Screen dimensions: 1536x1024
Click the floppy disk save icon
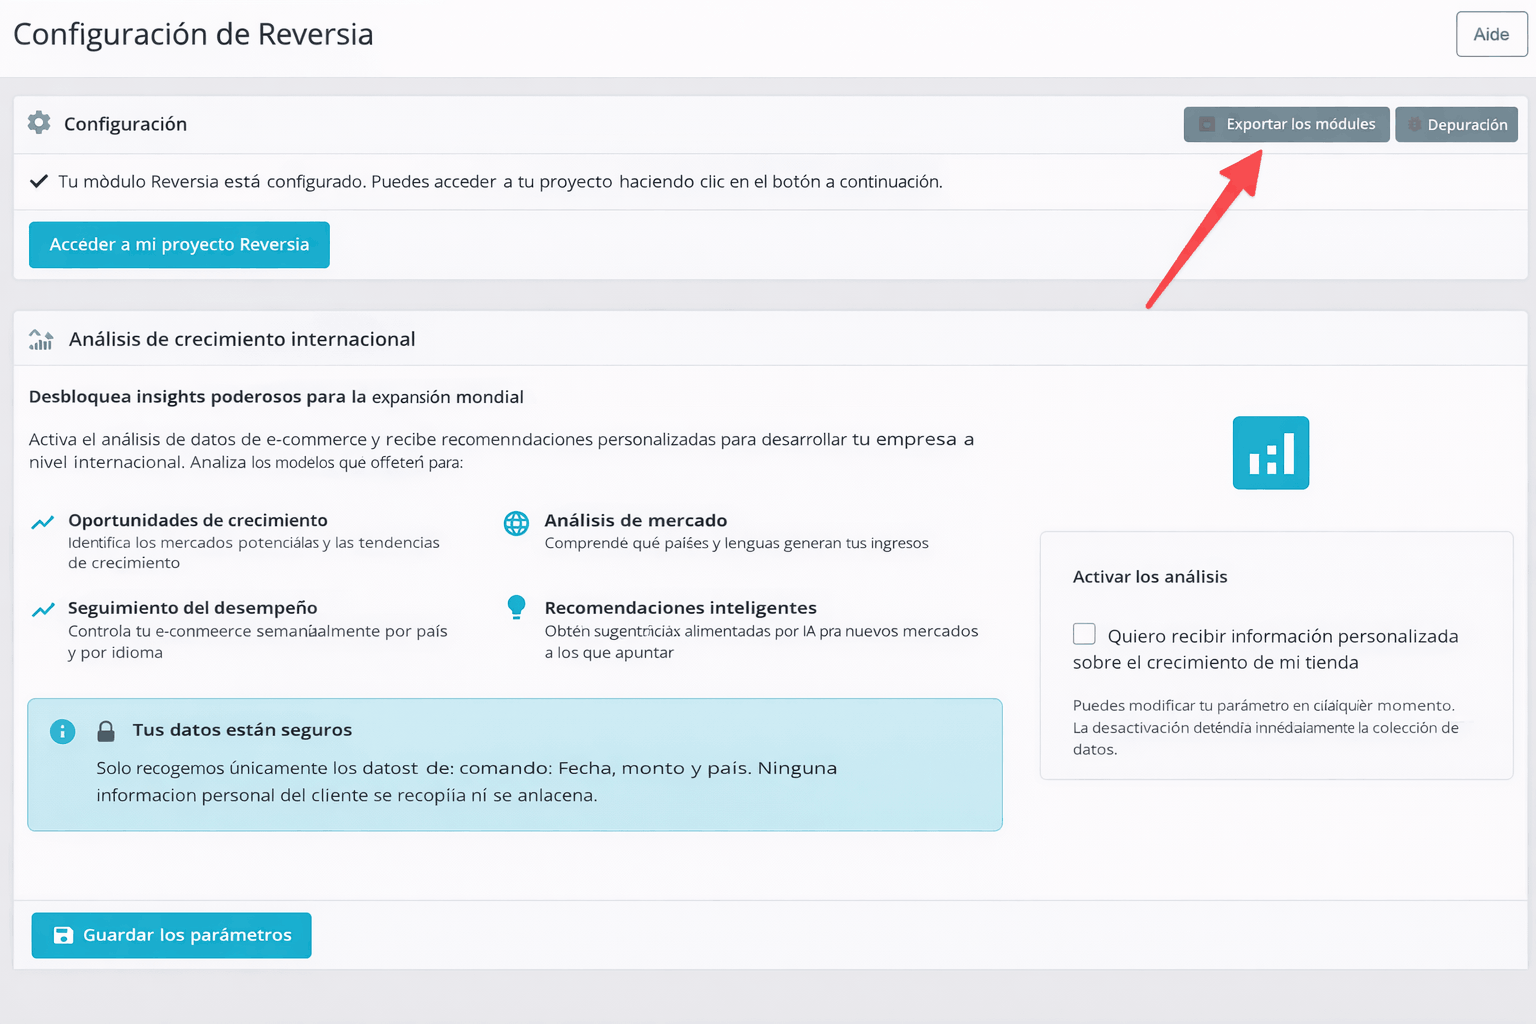coord(63,935)
